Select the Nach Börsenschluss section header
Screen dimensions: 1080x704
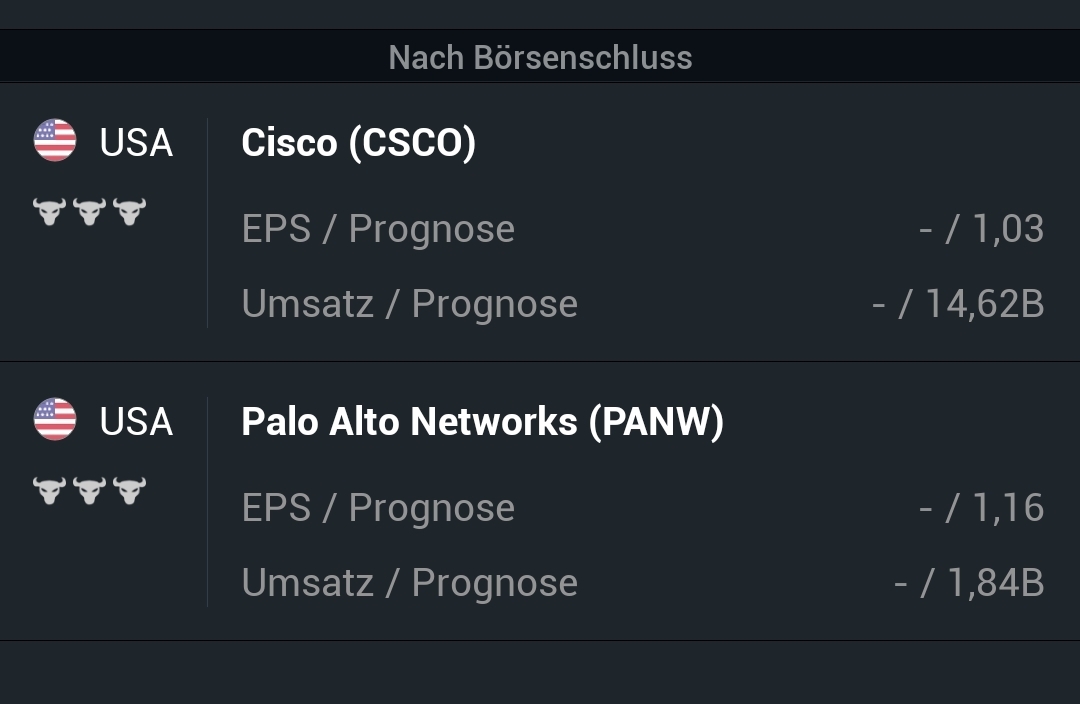click(x=540, y=57)
